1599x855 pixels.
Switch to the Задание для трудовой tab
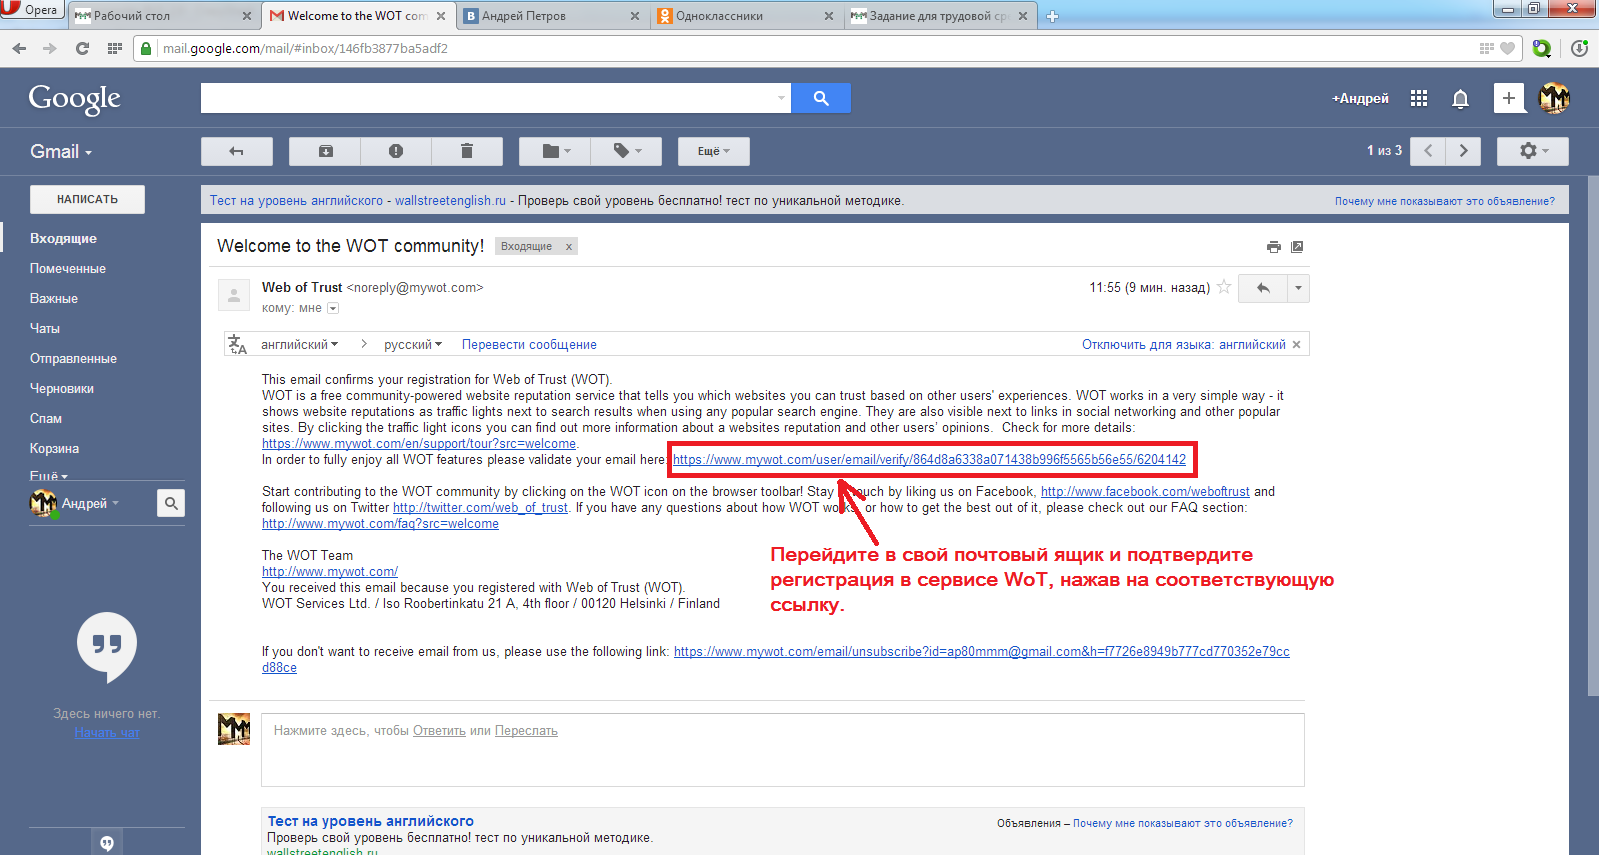tap(939, 16)
